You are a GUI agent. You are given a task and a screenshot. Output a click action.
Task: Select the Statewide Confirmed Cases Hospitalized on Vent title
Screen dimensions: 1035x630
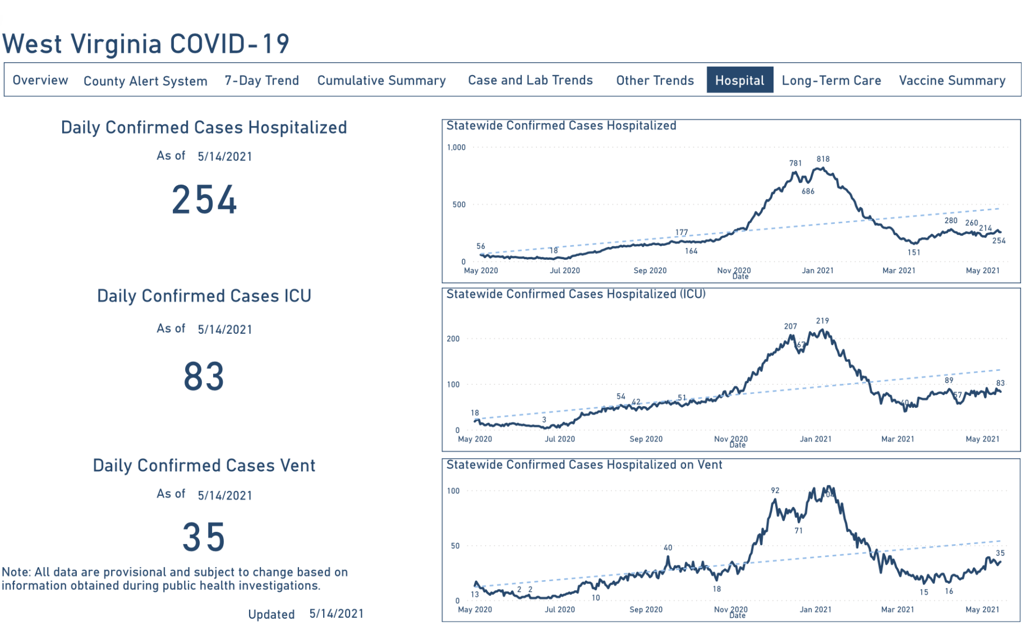tap(584, 464)
